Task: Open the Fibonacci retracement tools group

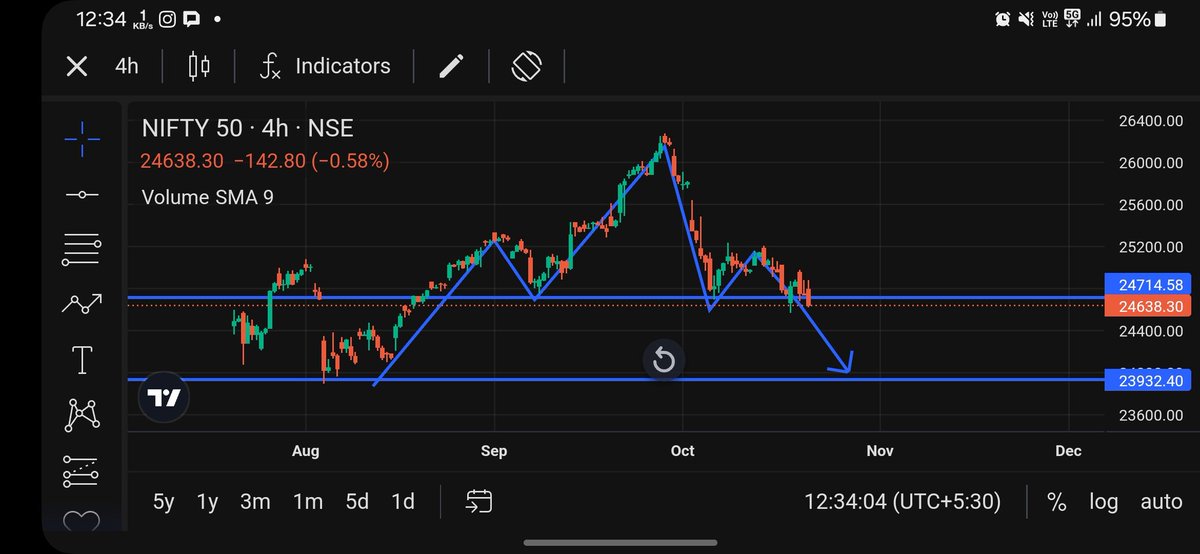Action: coord(82,250)
